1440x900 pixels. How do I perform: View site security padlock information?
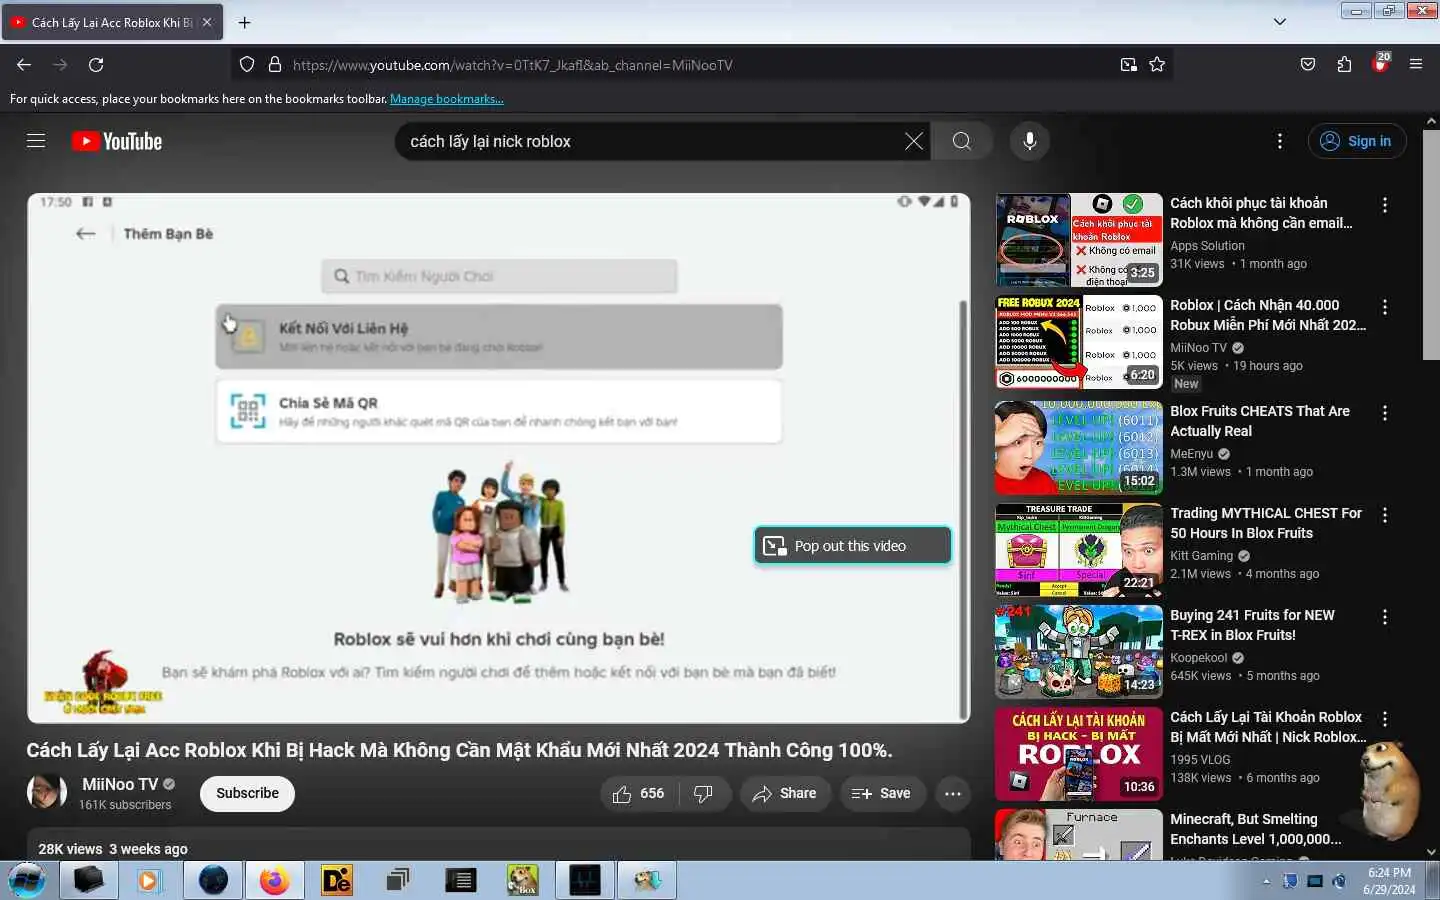point(275,64)
